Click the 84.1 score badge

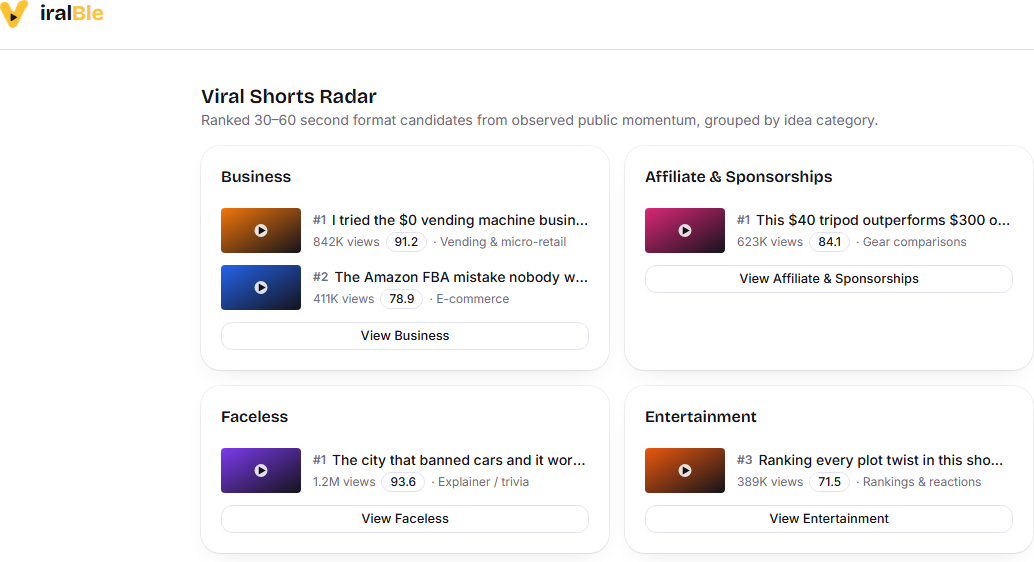(830, 242)
